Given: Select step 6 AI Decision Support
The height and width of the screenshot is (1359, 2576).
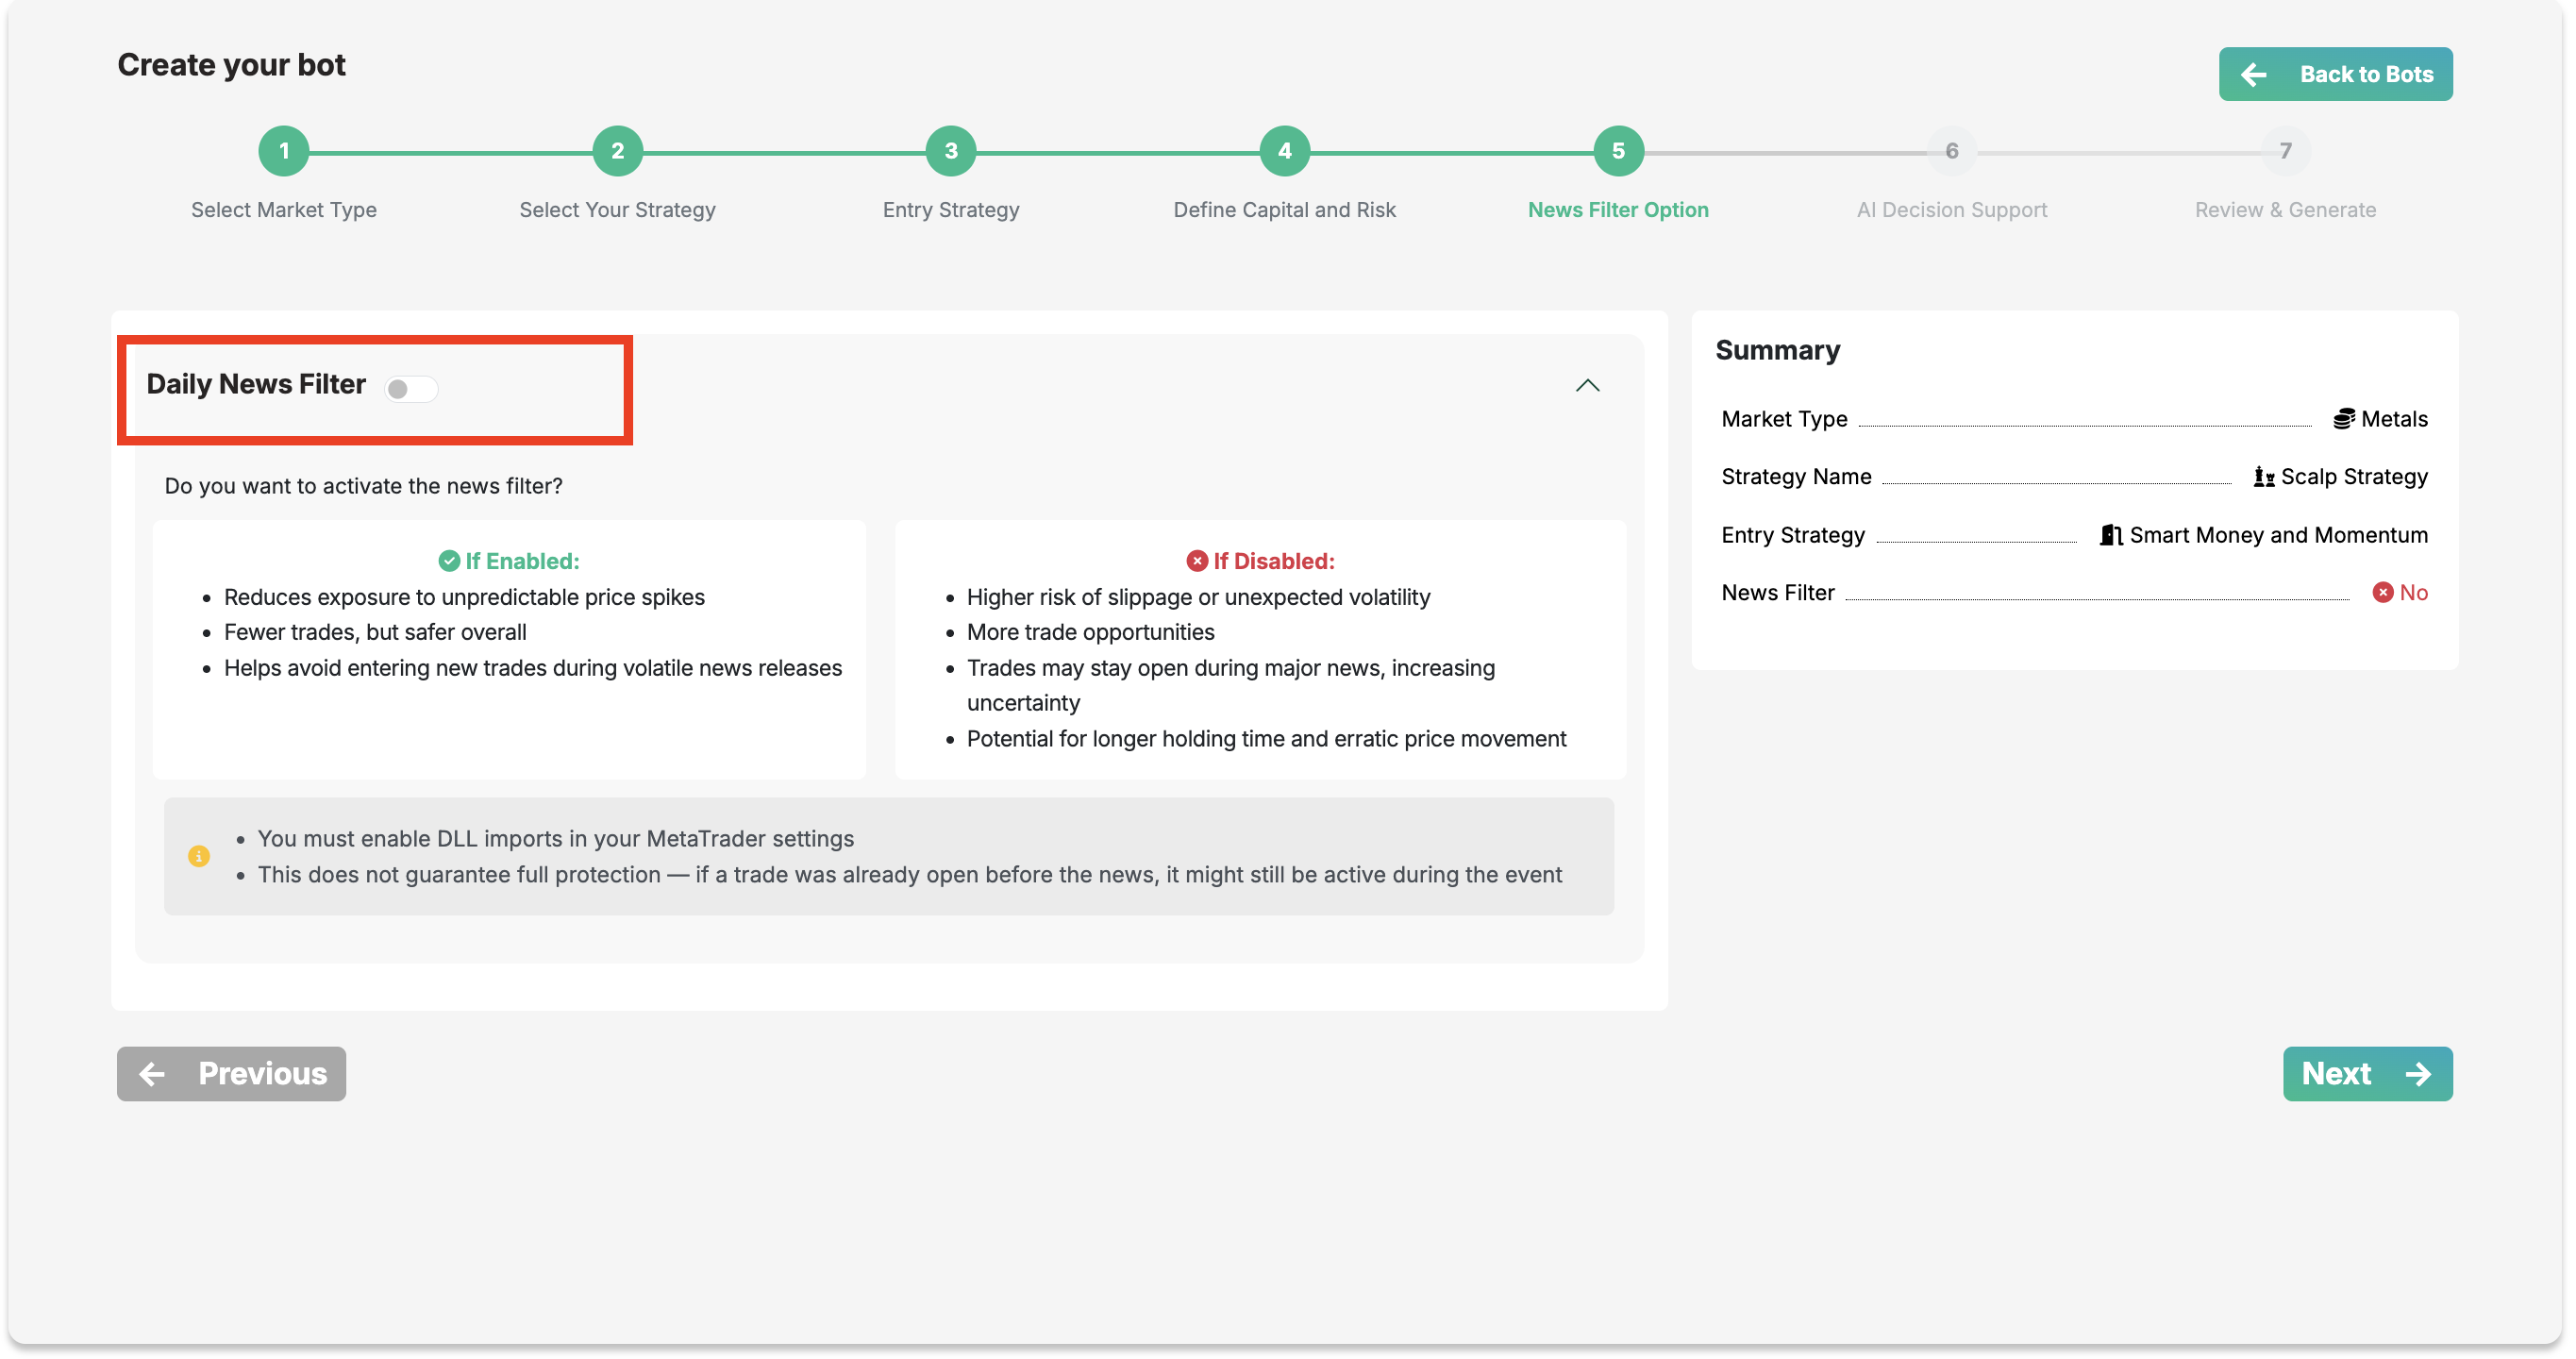Looking at the screenshot, I should (x=1951, y=151).
